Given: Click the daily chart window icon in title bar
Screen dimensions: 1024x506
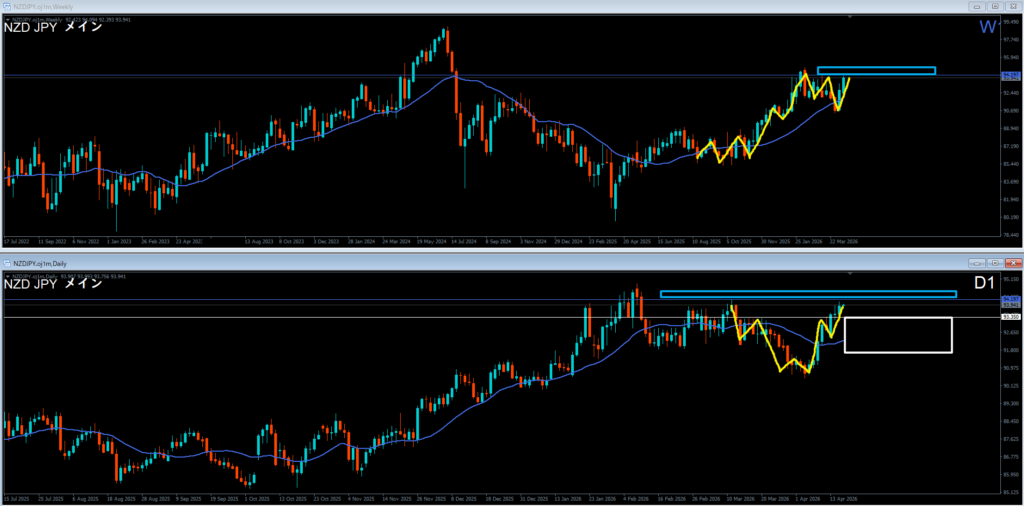Looking at the screenshot, I should point(7,261).
